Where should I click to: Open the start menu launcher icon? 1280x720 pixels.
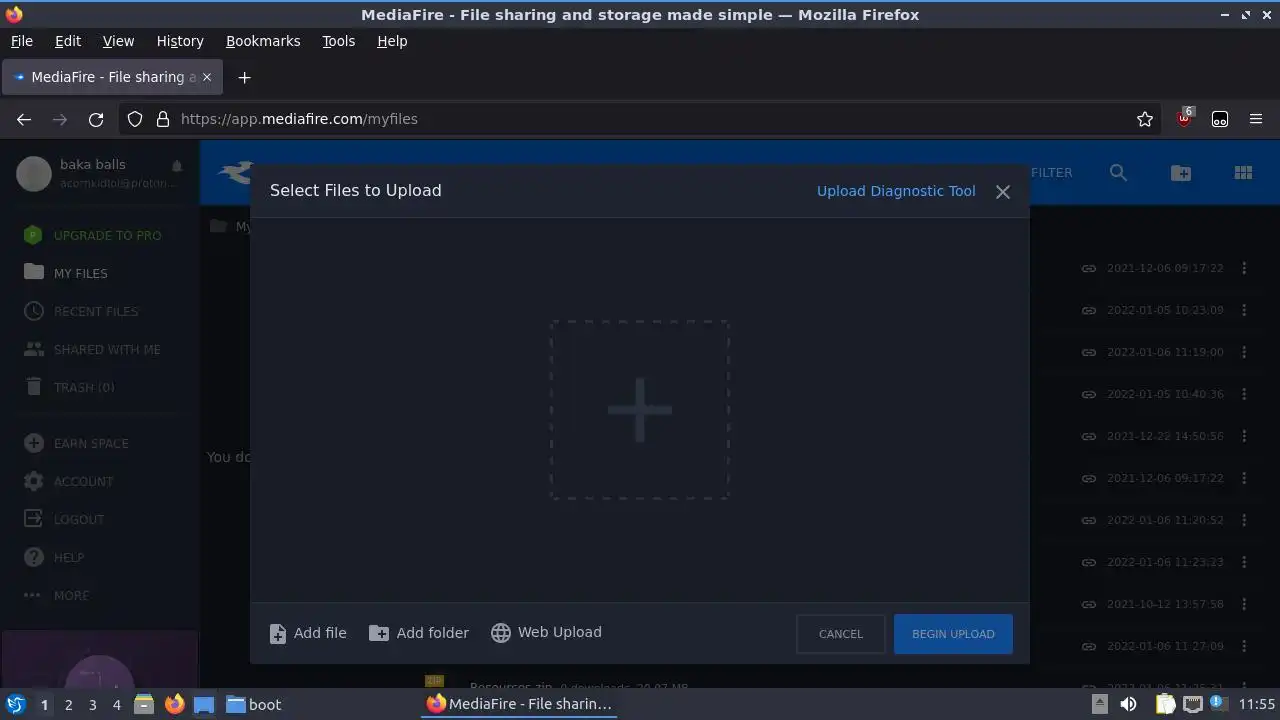[x=15, y=704]
